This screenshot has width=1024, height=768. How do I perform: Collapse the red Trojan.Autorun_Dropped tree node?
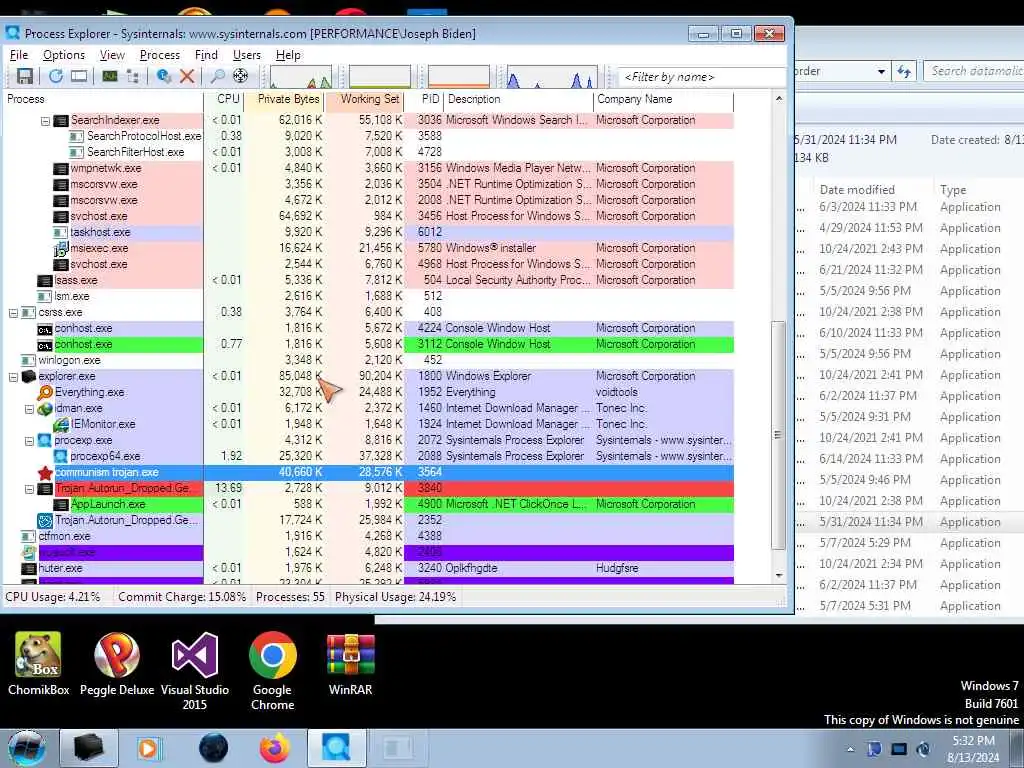point(29,488)
